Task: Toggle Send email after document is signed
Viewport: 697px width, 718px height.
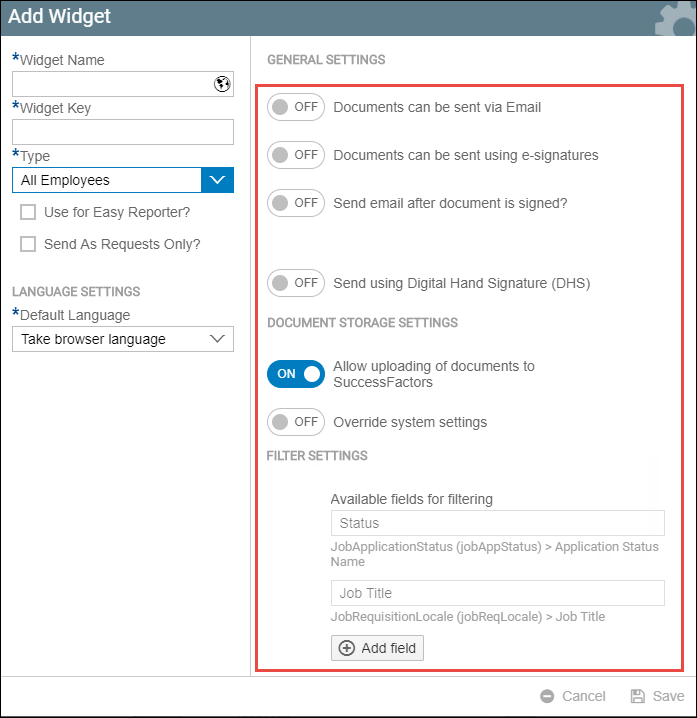Action: [x=296, y=203]
